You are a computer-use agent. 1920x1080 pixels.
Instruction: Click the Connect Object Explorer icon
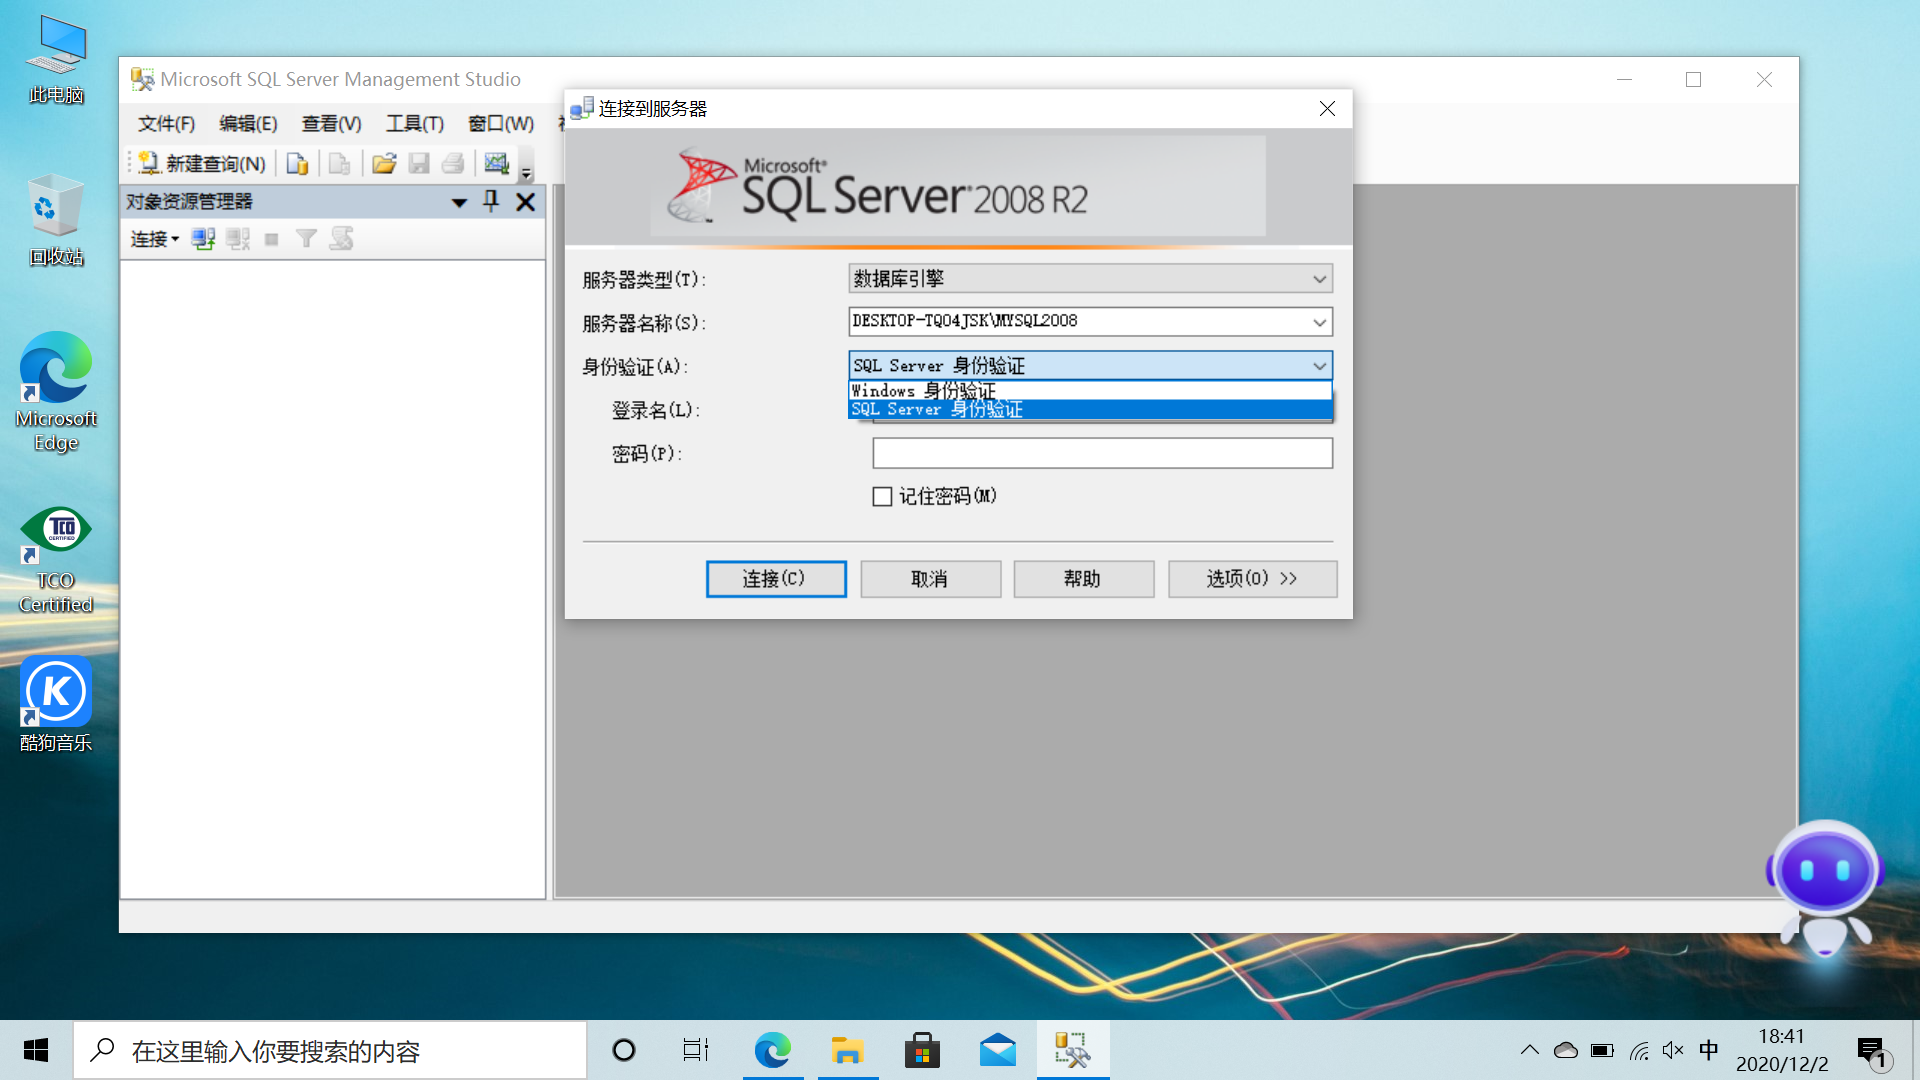click(203, 239)
